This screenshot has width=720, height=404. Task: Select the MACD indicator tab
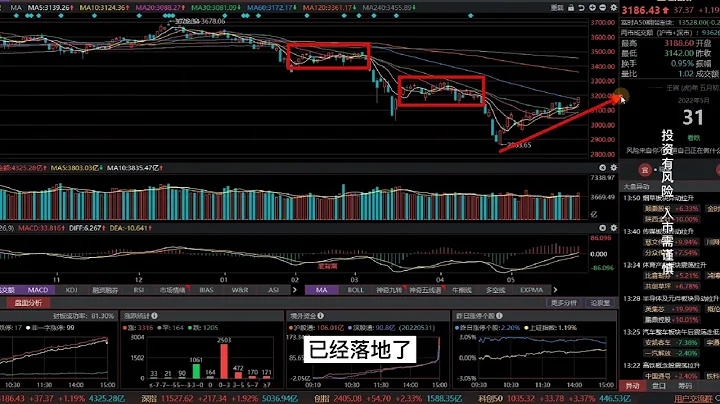tap(38, 290)
